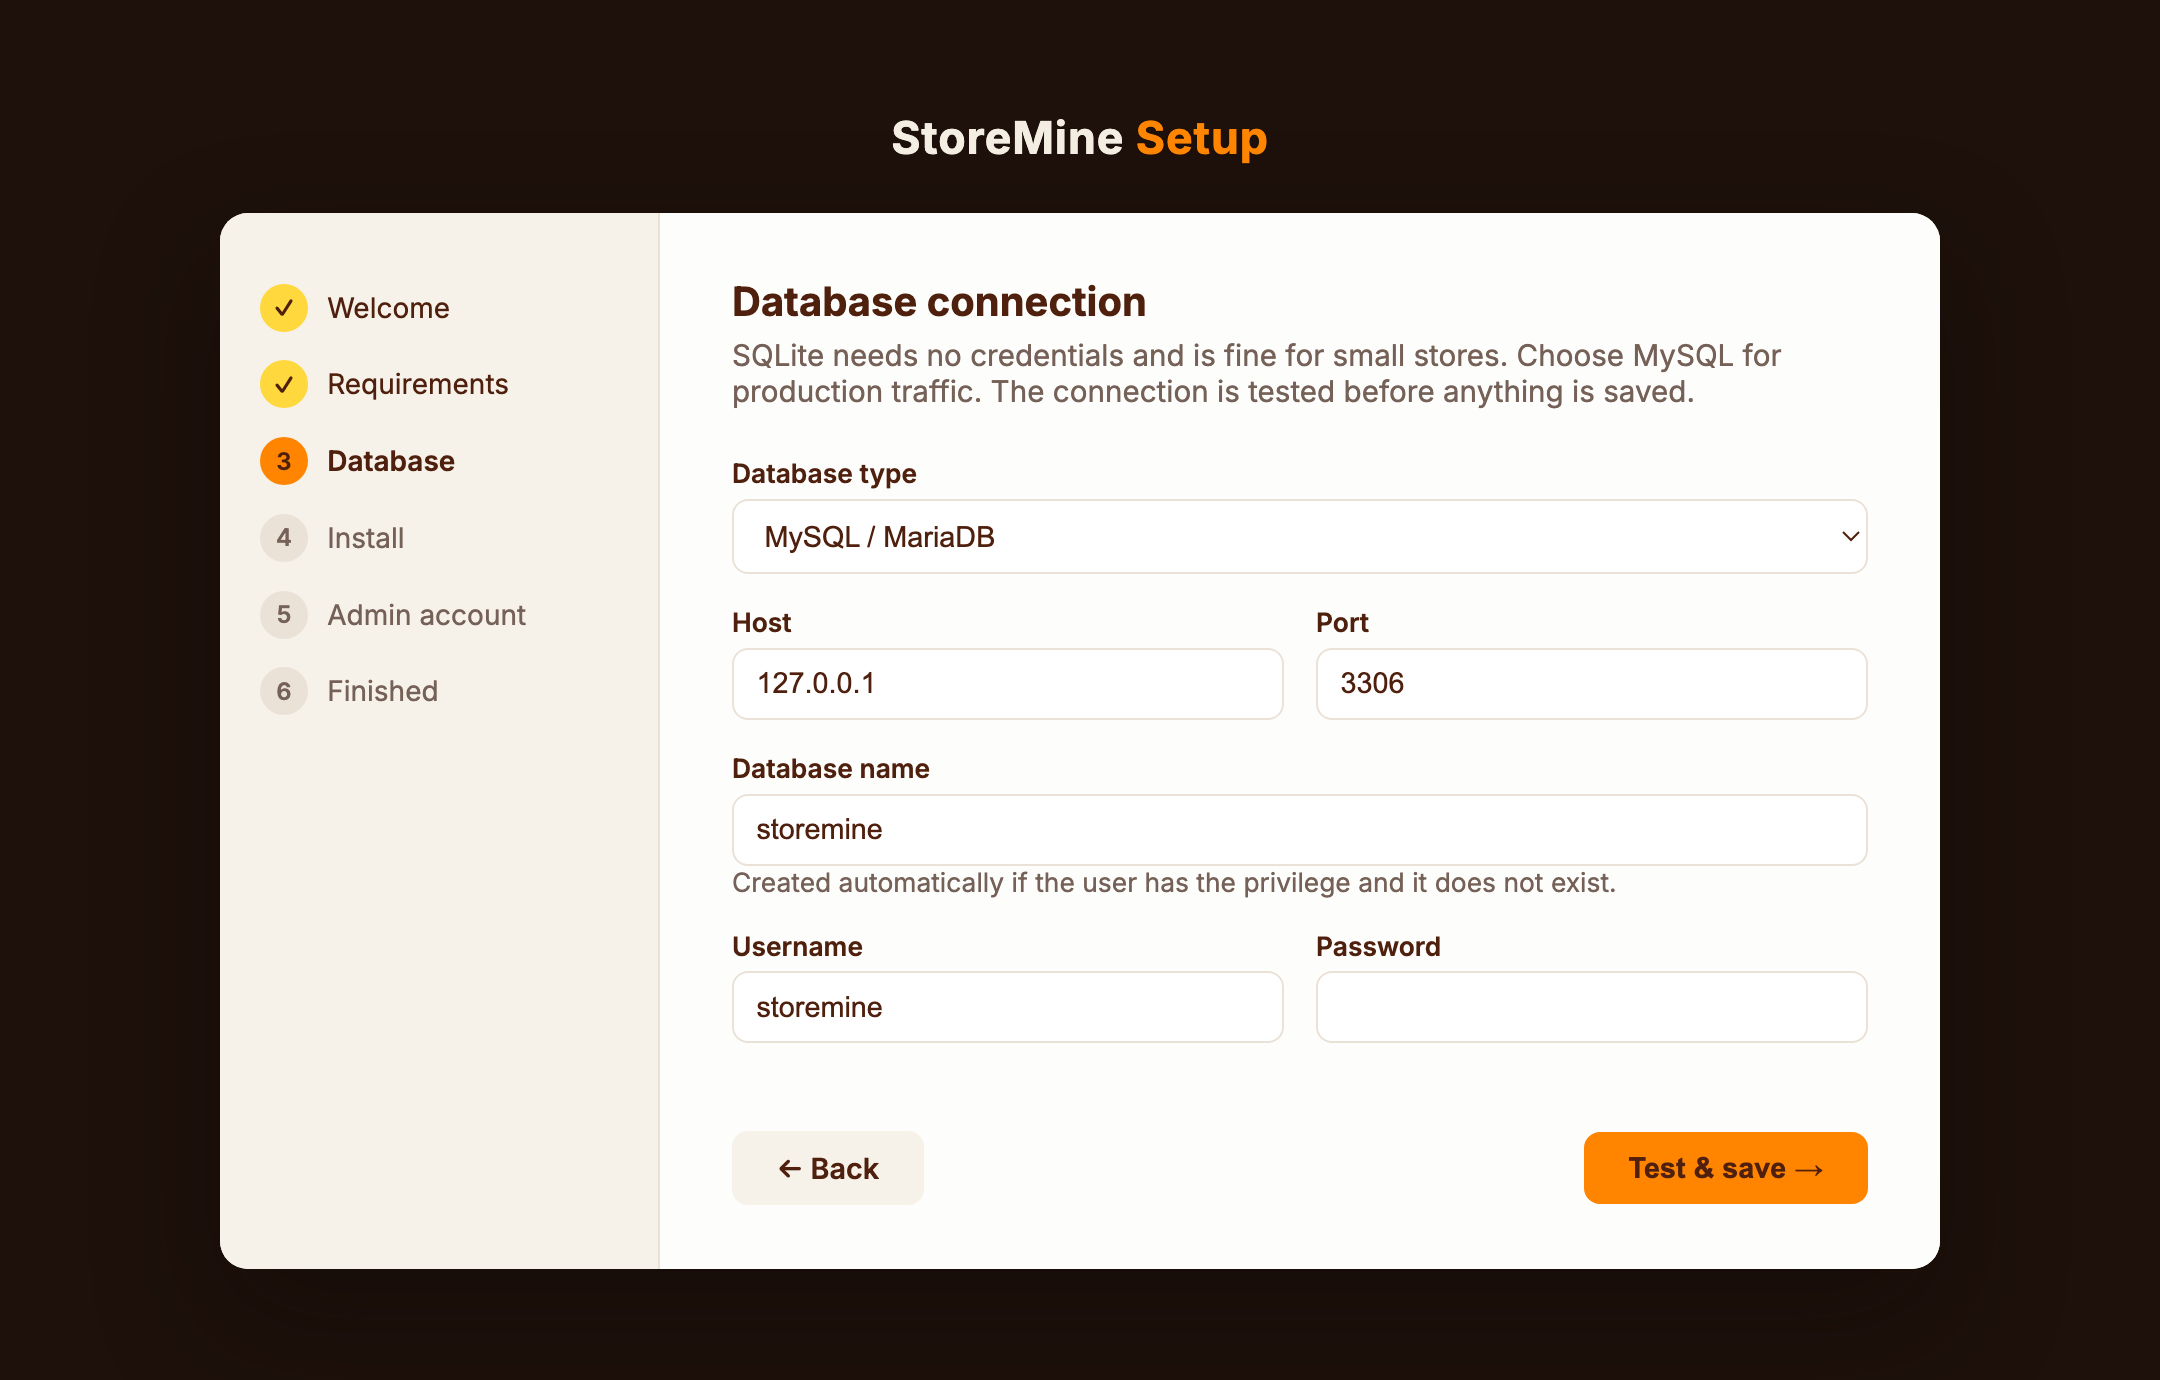Select the Install step label
The image size is (2160, 1380).
(366, 538)
